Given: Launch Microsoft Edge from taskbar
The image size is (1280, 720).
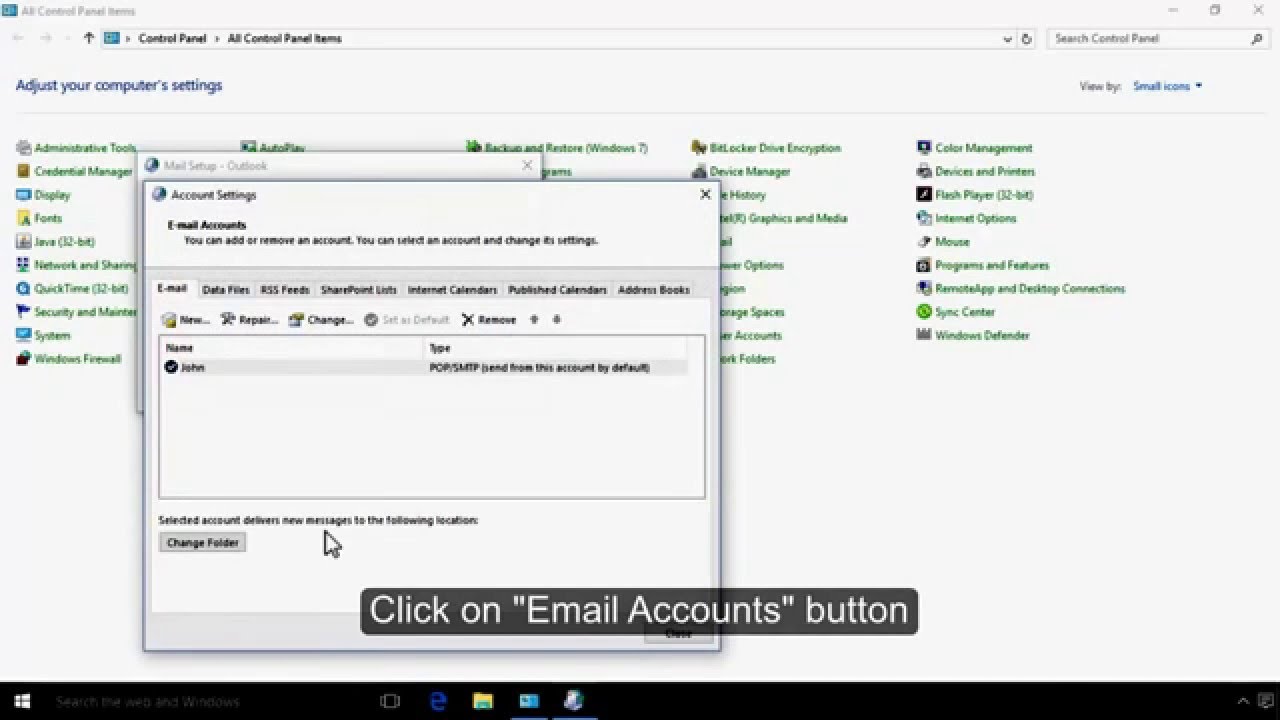Looking at the screenshot, I should [x=438, y=701].
